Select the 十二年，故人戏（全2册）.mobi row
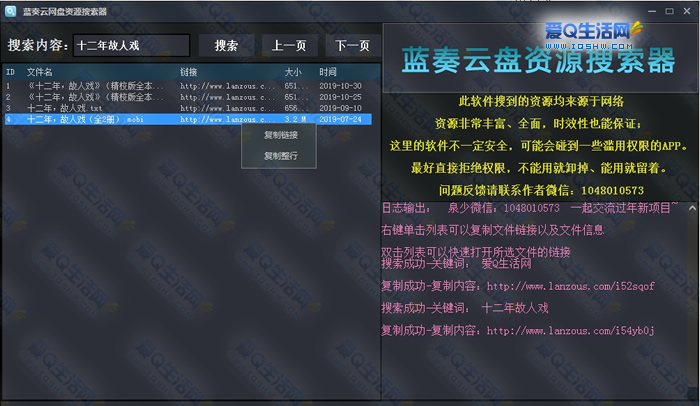The height and width of the screenshot is (406, 700). (x=188, y=119)
